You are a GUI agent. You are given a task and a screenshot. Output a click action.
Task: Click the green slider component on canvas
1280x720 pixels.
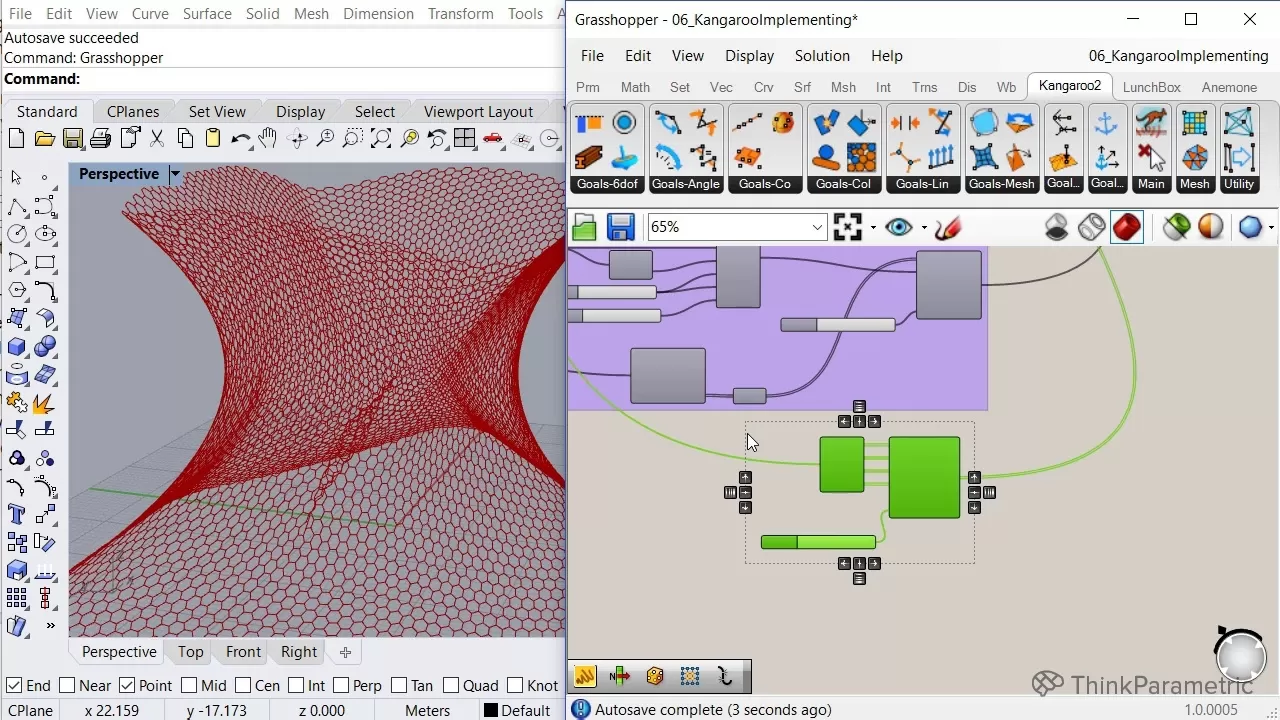pyautogui.click(x=818, y=542)
